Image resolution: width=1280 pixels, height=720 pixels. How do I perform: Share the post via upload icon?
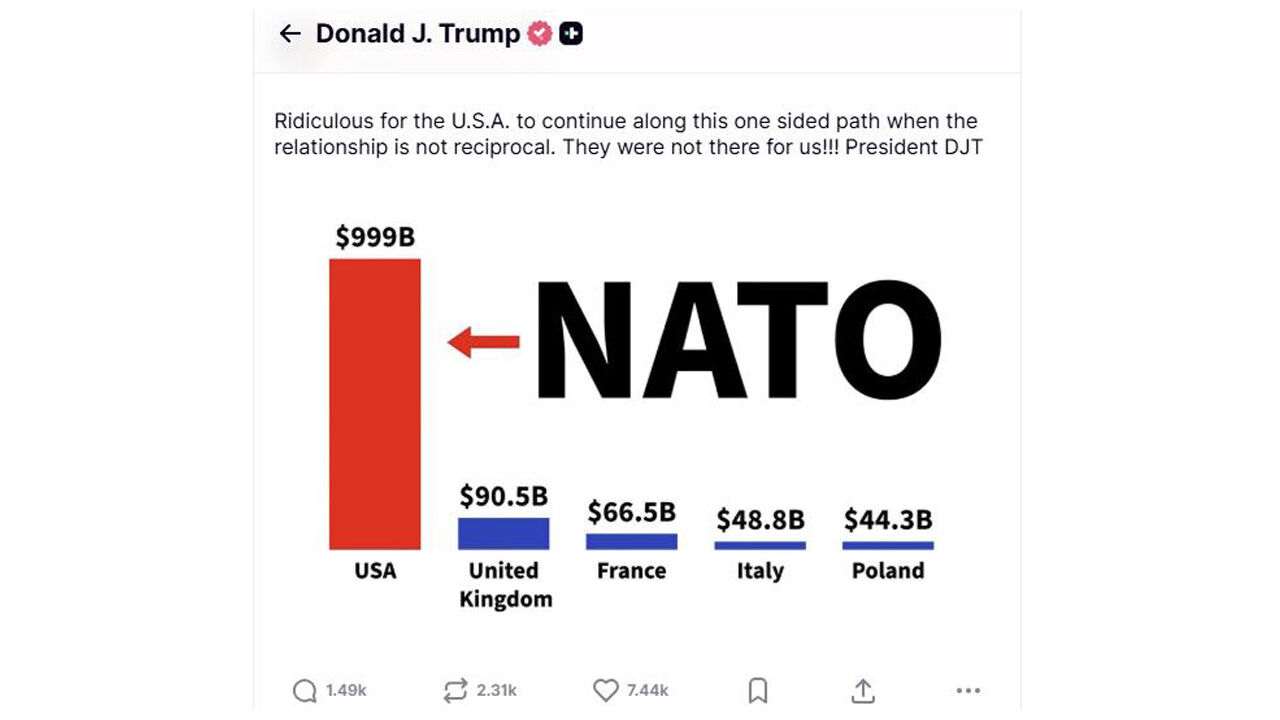click(x=863, y=690)
